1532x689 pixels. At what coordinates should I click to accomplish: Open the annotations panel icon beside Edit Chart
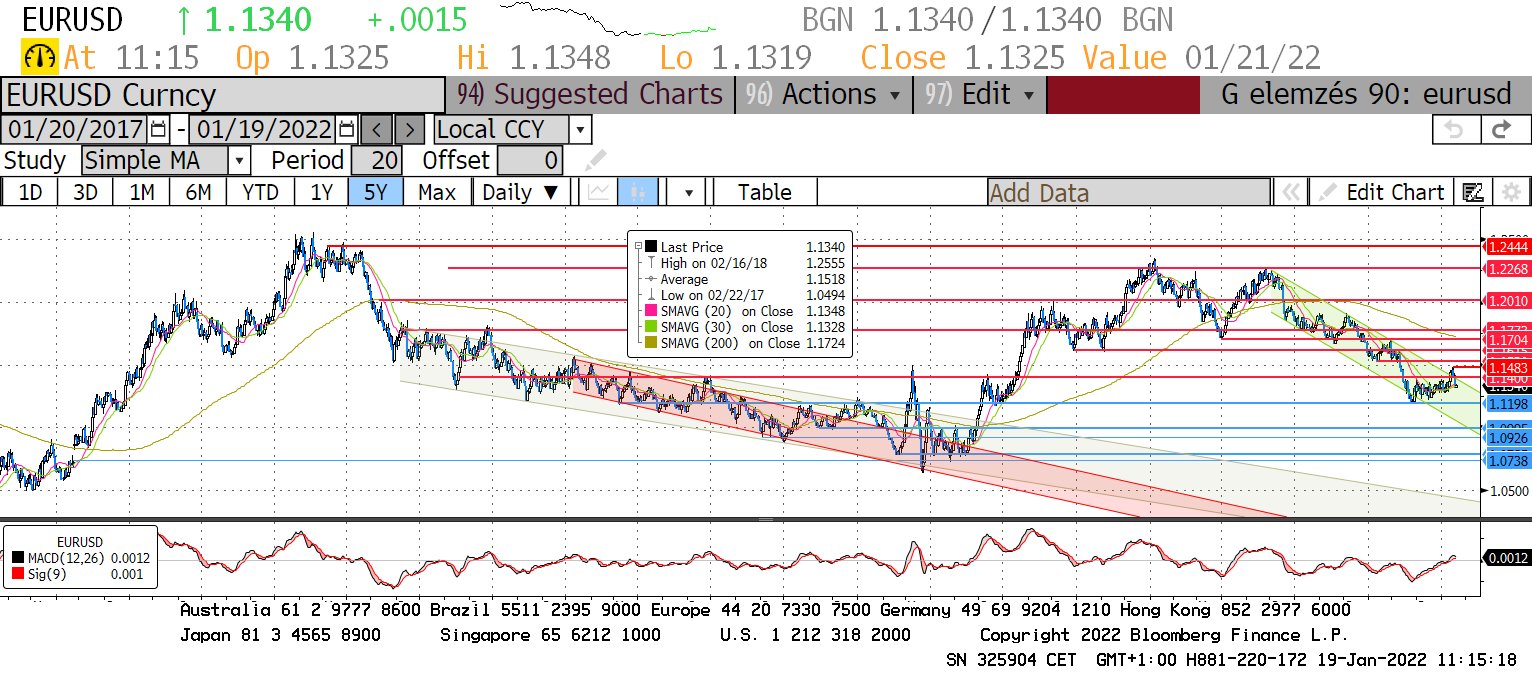(1472, 192)
